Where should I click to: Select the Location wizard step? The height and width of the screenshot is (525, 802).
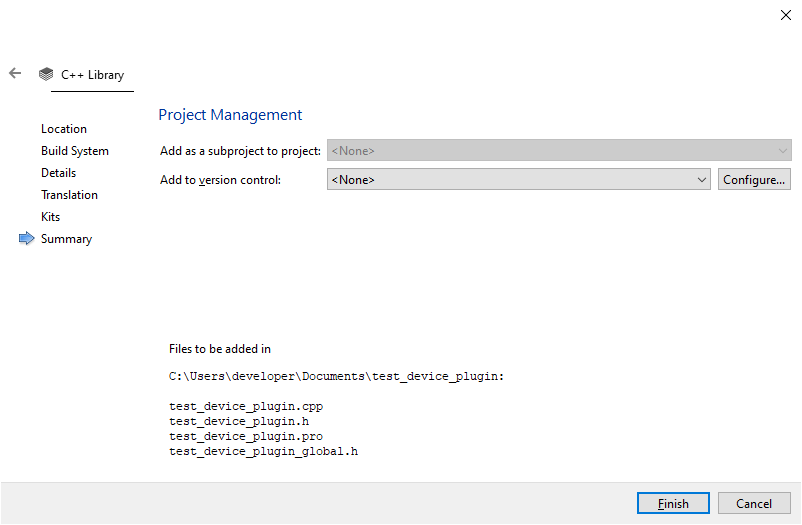pos(64,129)
